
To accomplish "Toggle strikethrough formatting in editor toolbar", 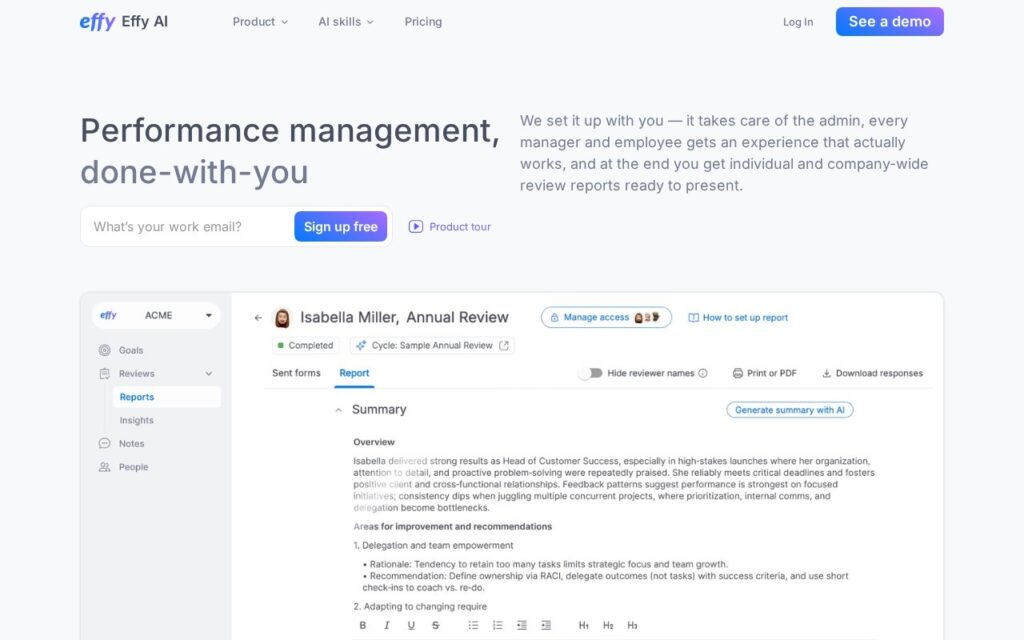I will [x=436, y=626].
